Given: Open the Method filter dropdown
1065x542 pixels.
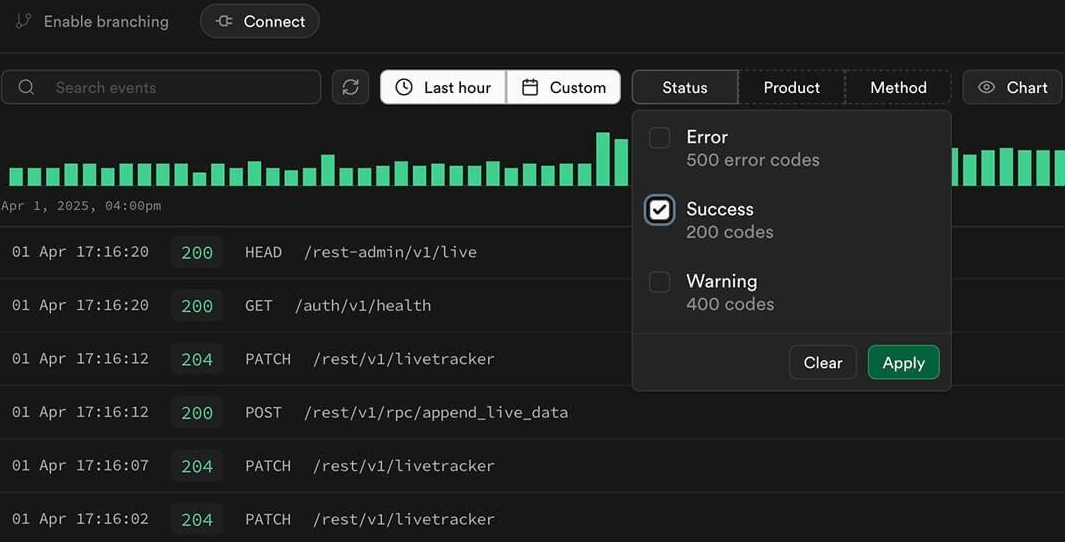Looking at the screenshot, I should point(898,87).
